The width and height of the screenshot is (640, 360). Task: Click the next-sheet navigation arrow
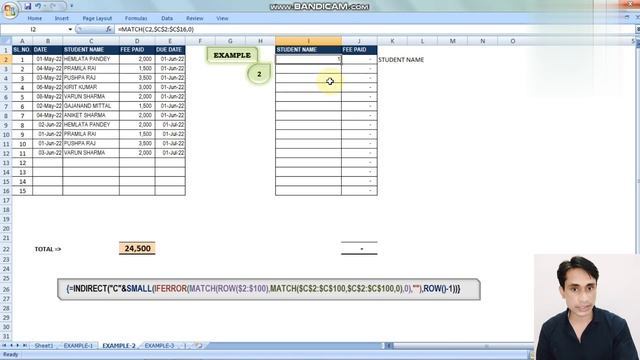tap(18, 346)
